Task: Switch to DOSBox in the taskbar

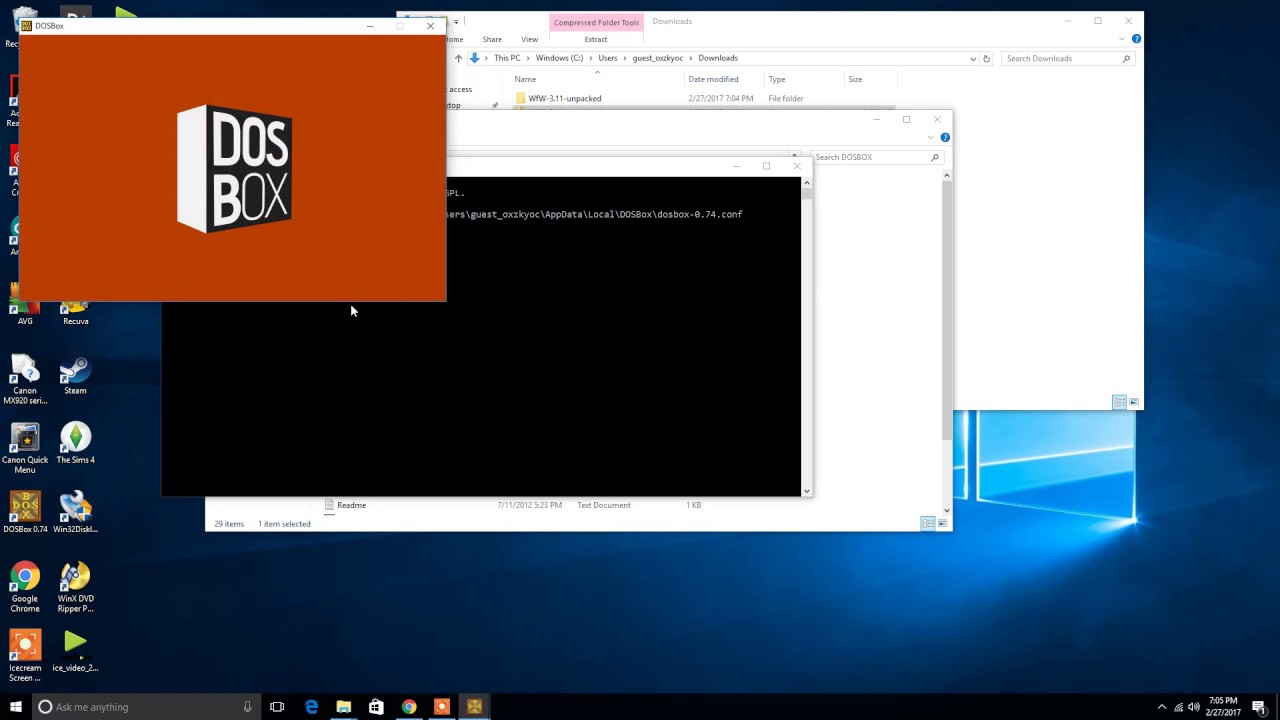Action: pyautogui.click(x=474, y=707)
